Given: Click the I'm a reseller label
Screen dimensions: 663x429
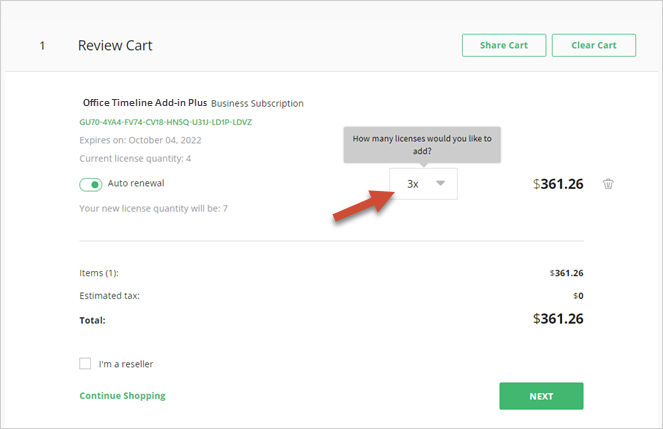Looking at the screenshot, I should (x=125, y=364).
